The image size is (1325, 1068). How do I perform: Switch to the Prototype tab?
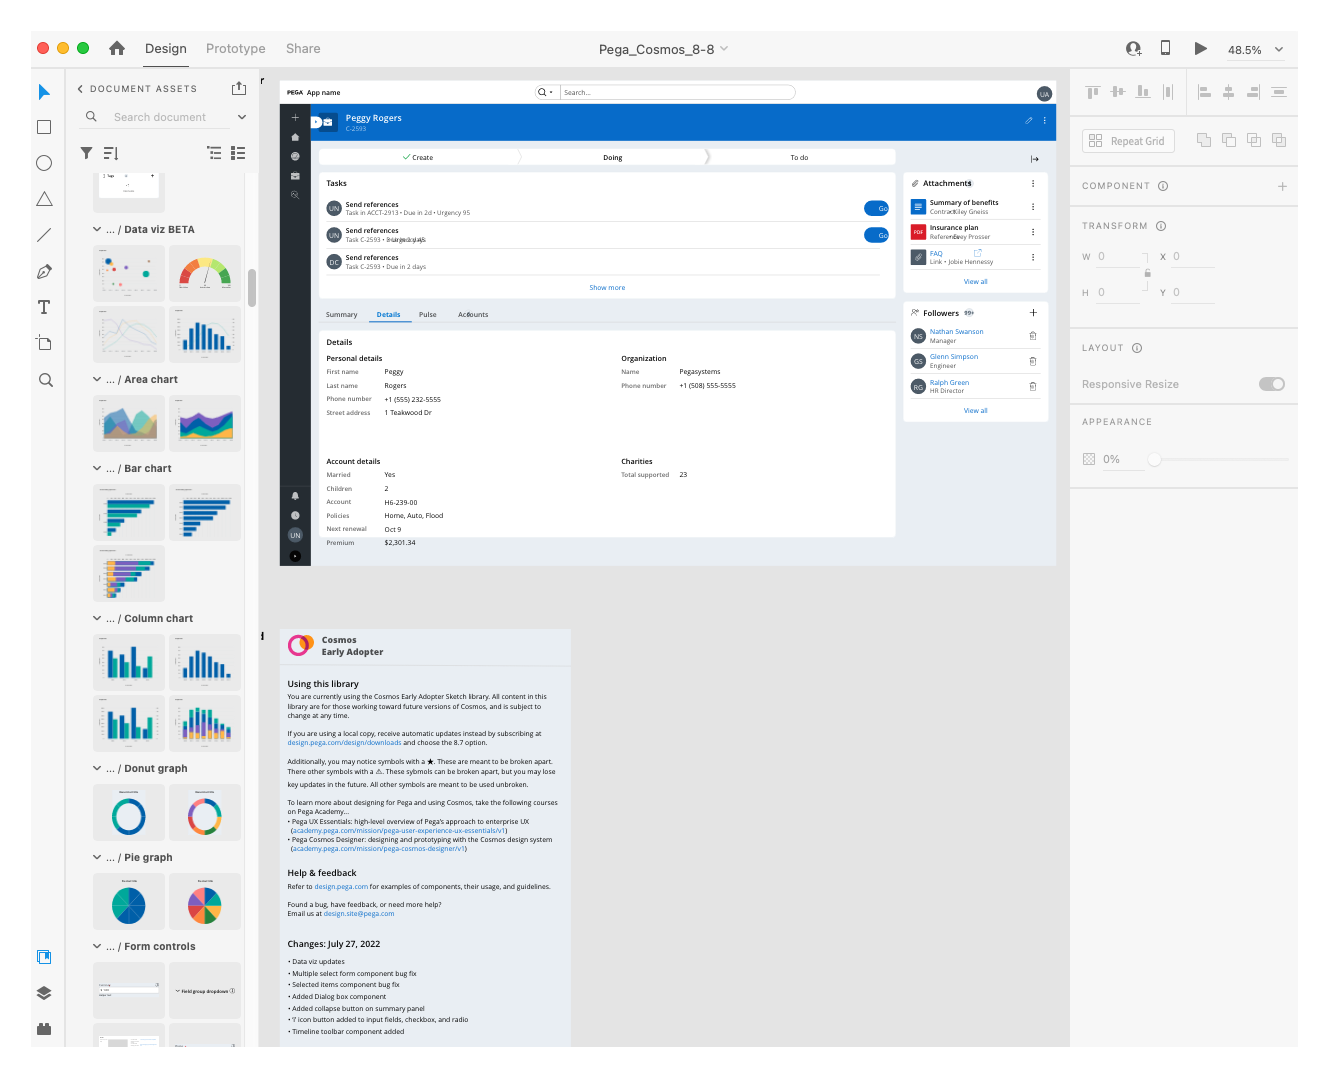click(x=235, y=48)
